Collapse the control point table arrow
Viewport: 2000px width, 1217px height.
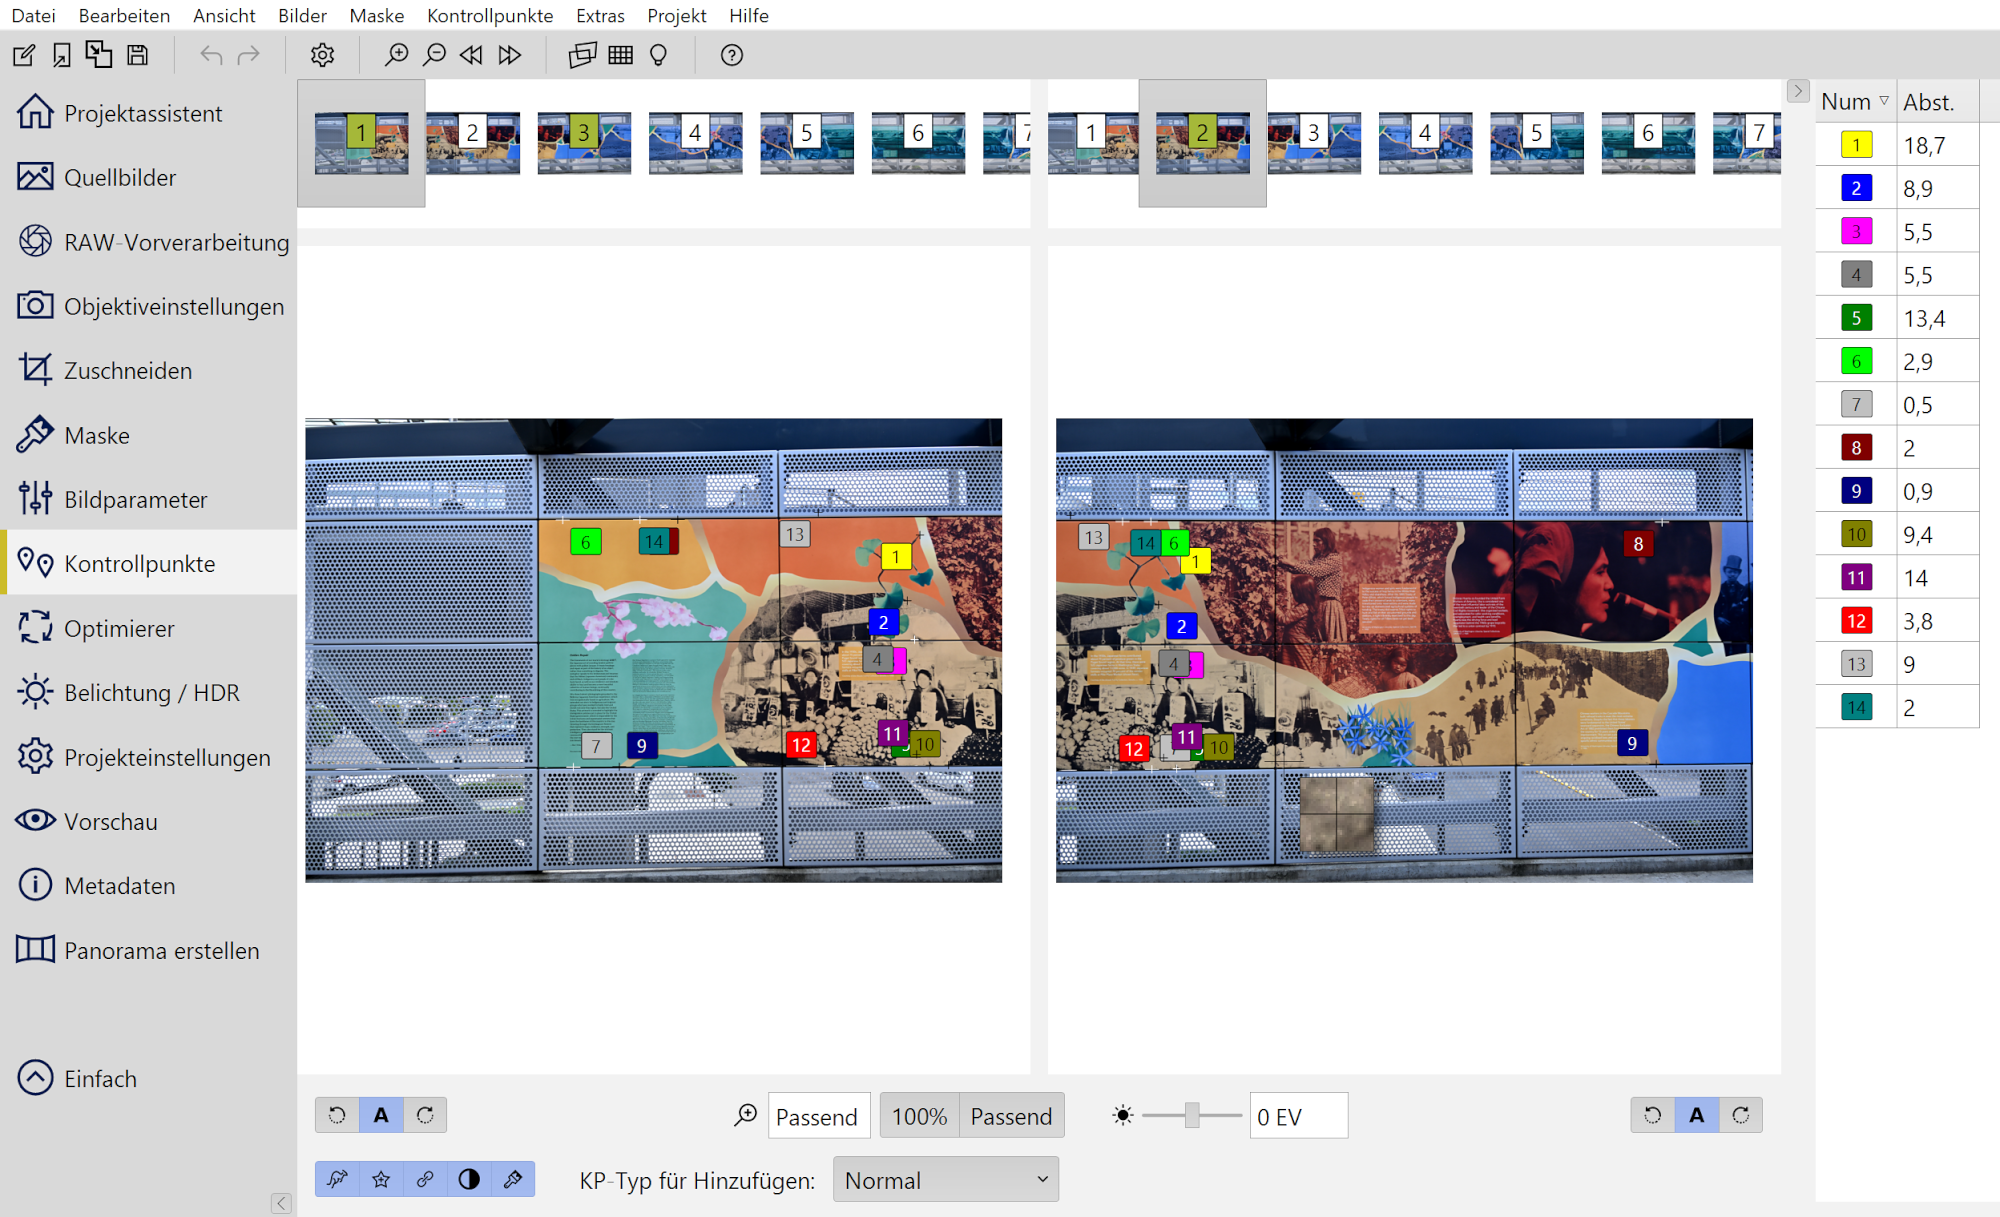pos(1798,91)
